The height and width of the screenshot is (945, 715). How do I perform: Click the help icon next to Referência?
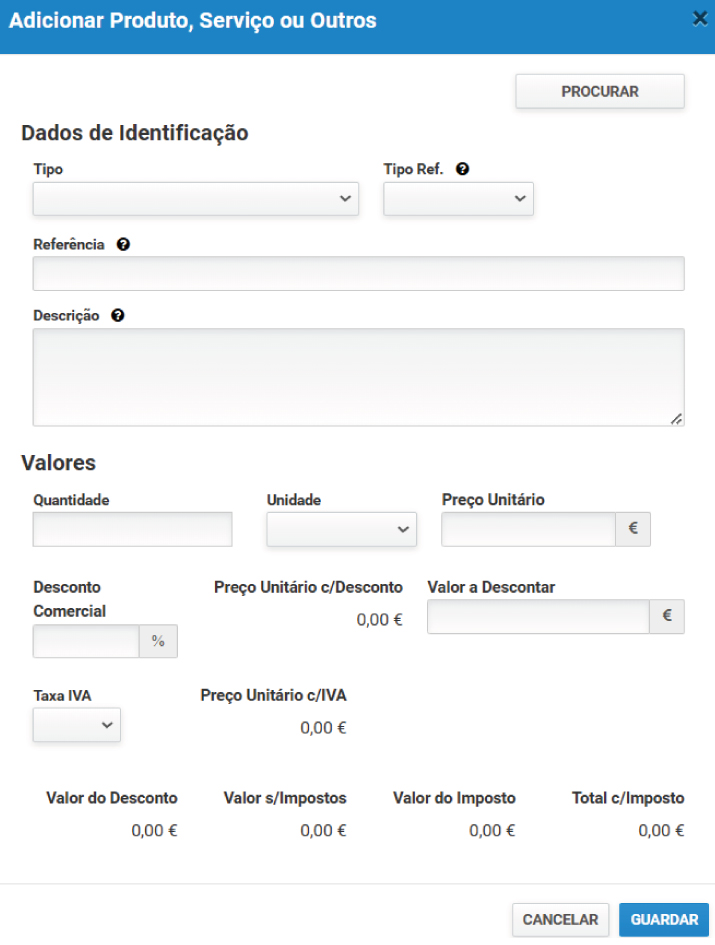click(123, 244)
